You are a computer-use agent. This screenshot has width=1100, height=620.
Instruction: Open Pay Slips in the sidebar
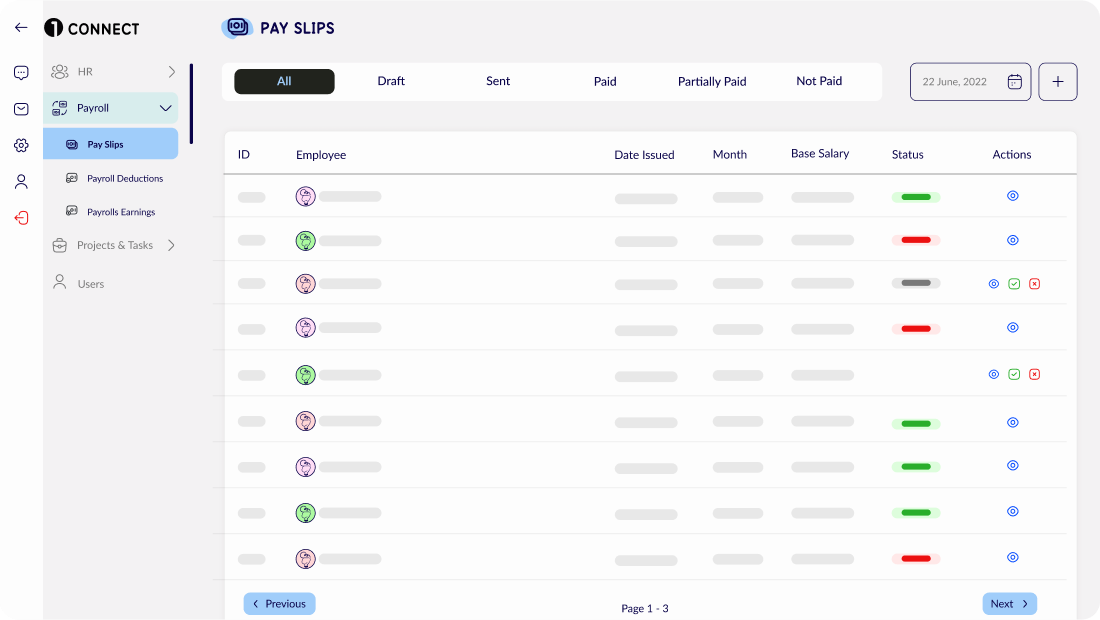(111, 144)
